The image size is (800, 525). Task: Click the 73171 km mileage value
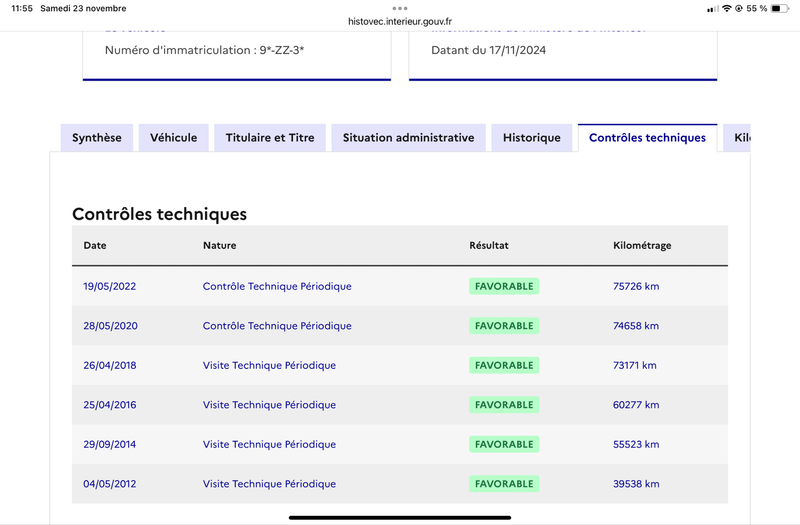[x=635, y=365]
